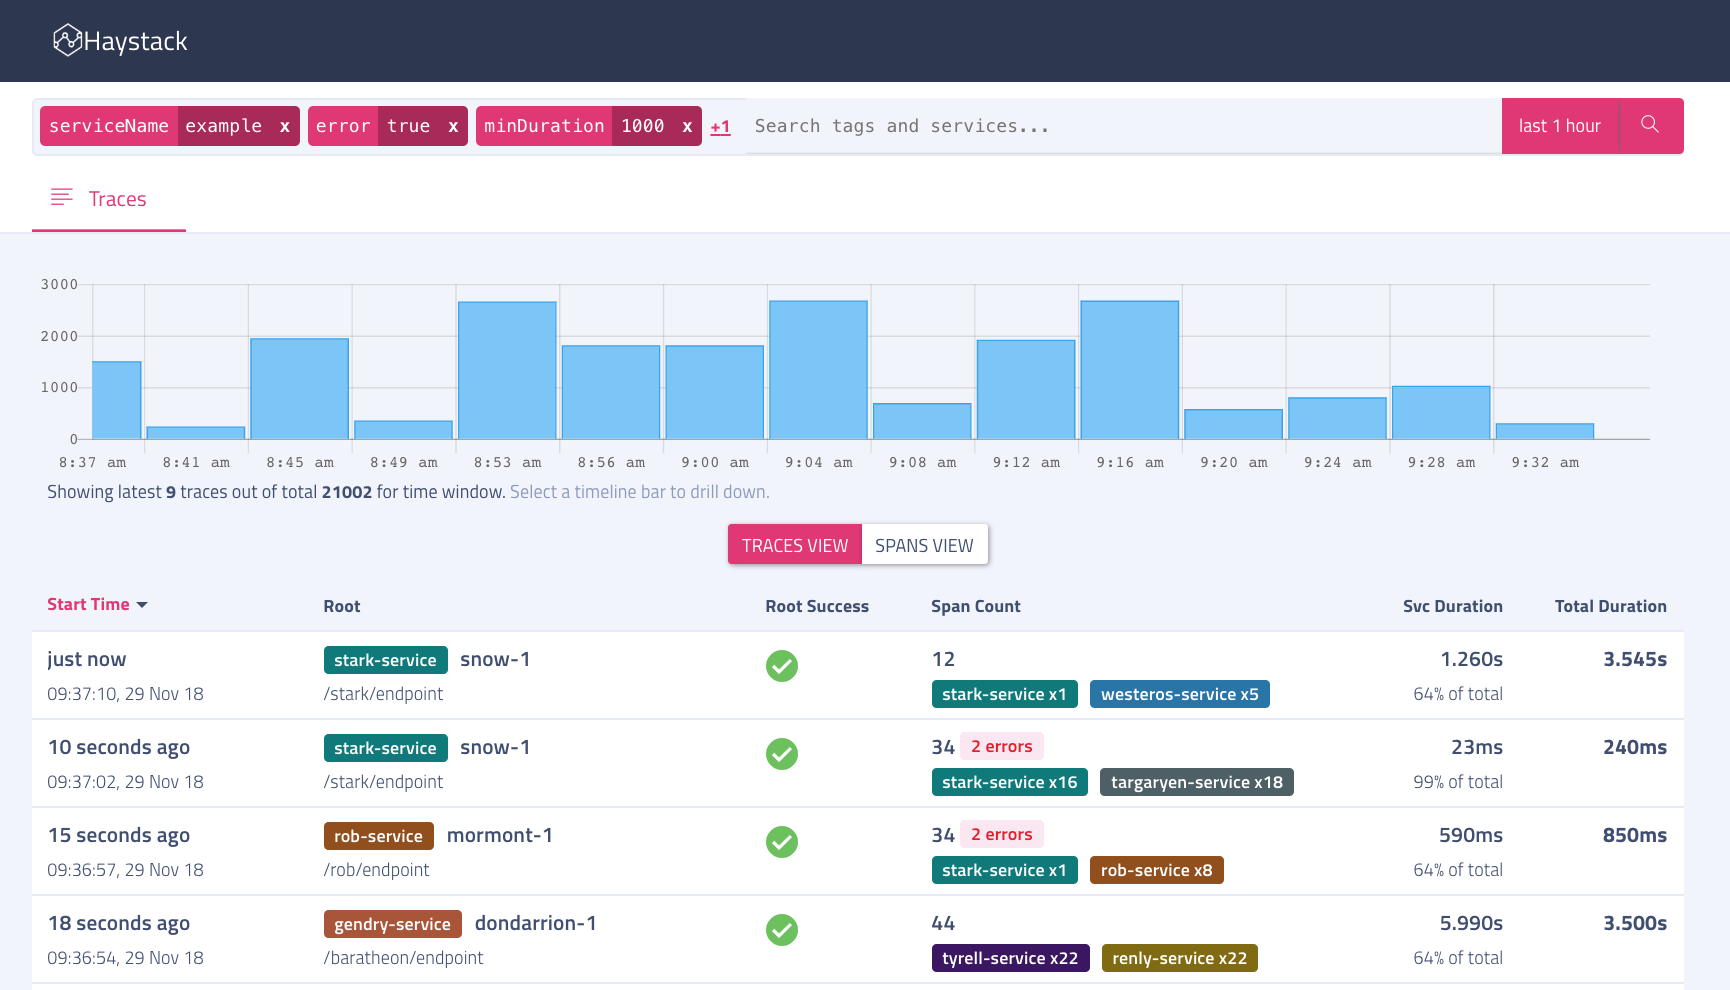Click success checkmark in 15 seconds ago row
Viewport: 1730px width, 990px height.
point(782,842)
